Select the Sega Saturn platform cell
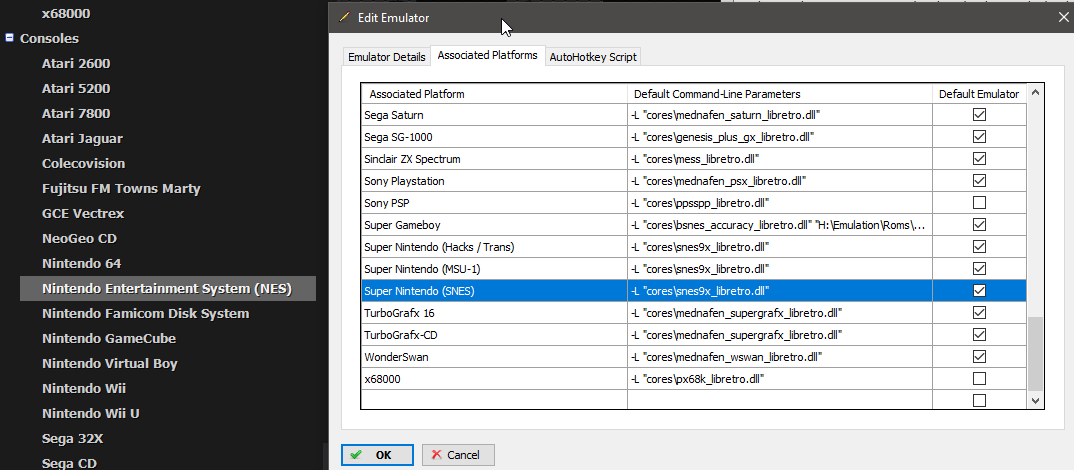Image resolution: width=1074 pixels, height=470 pixels. 495,114
